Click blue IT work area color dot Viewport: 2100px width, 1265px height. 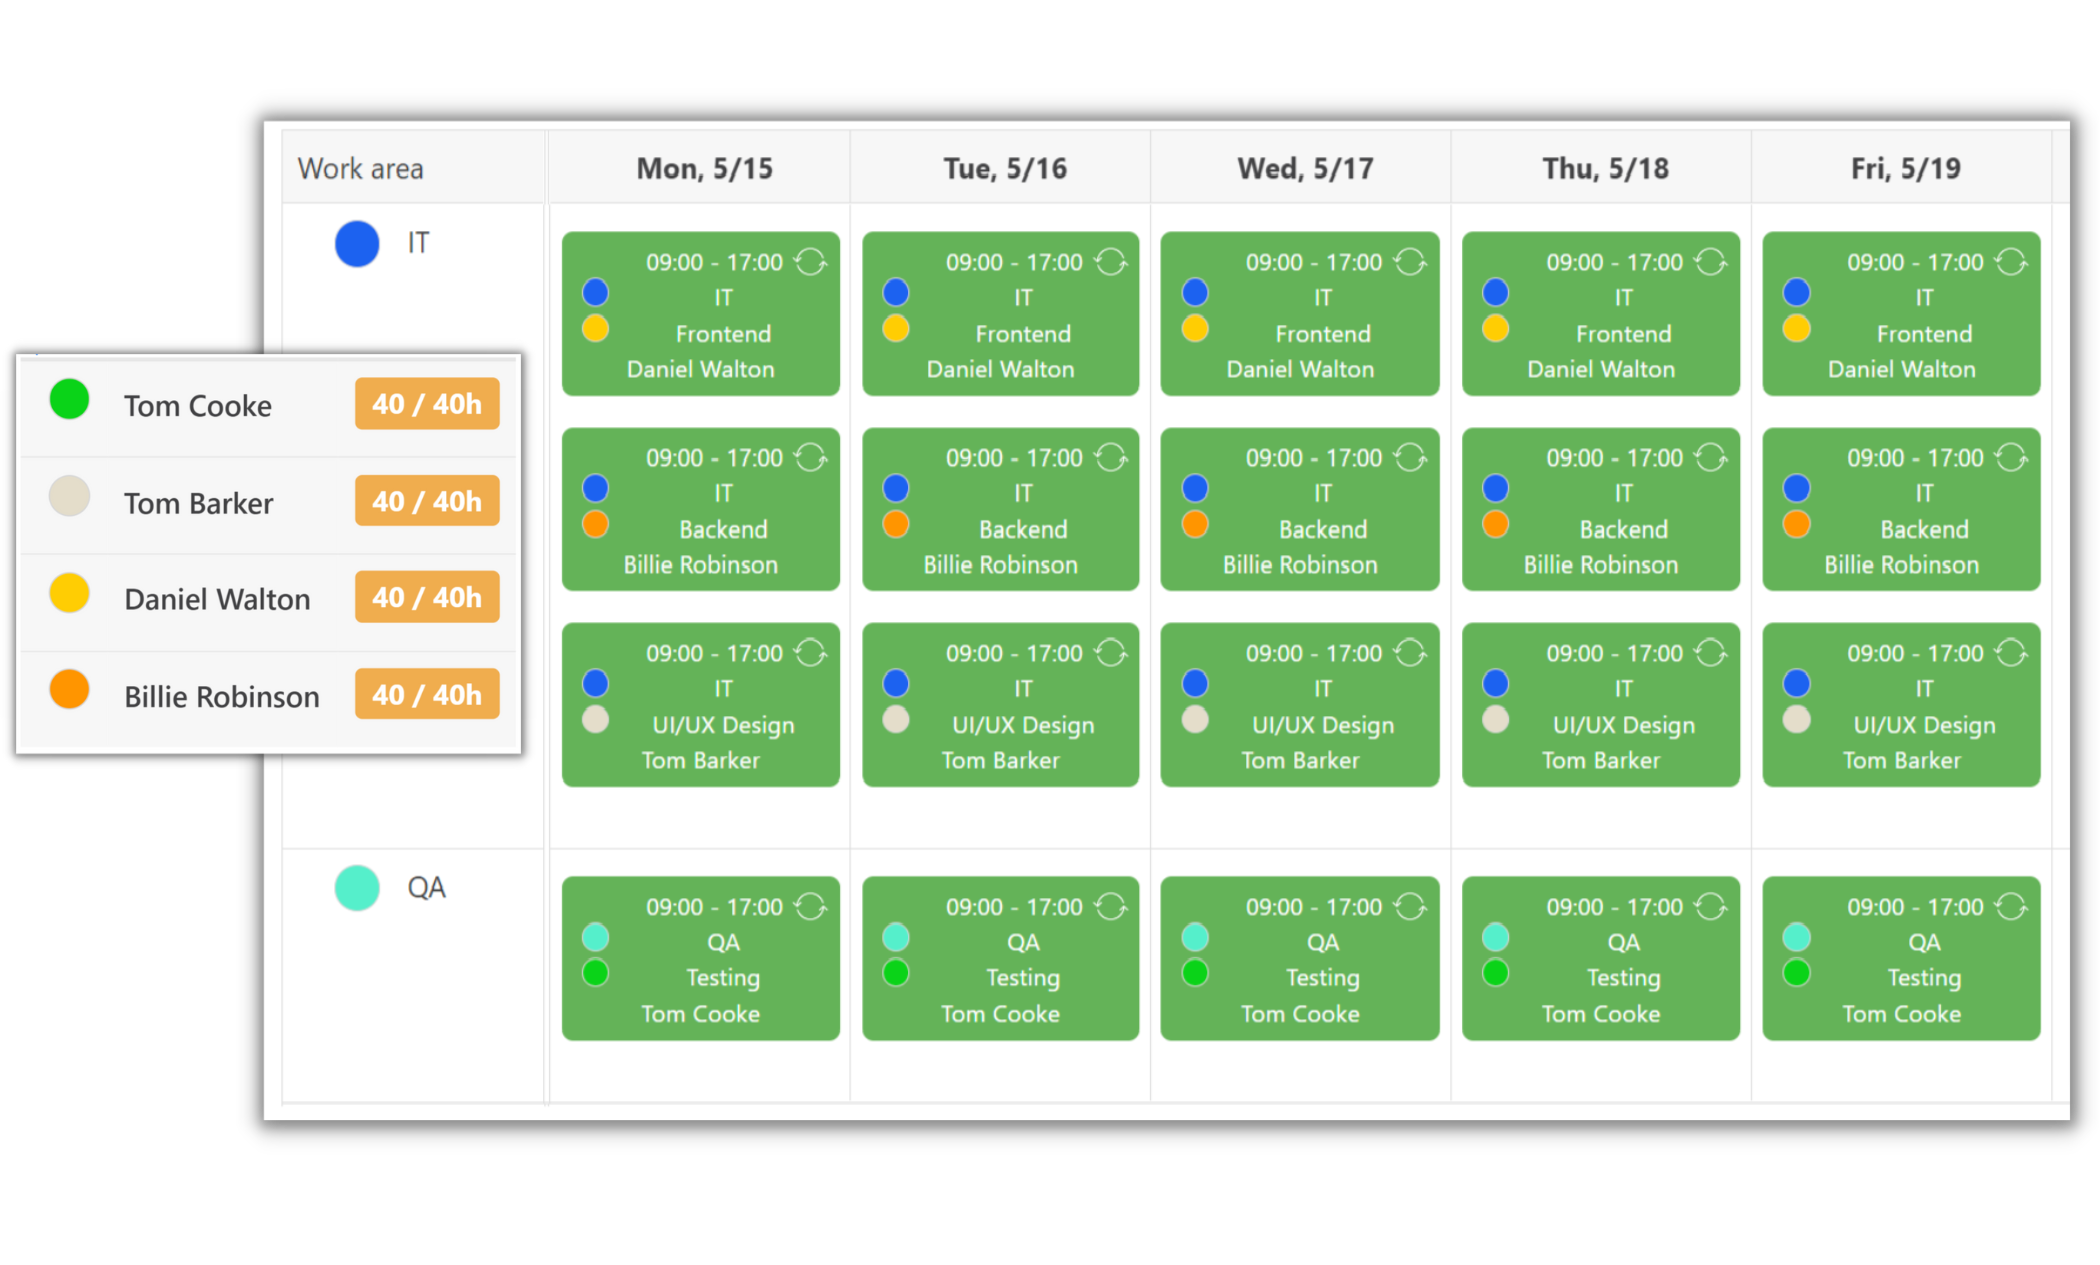pos(357,244)
